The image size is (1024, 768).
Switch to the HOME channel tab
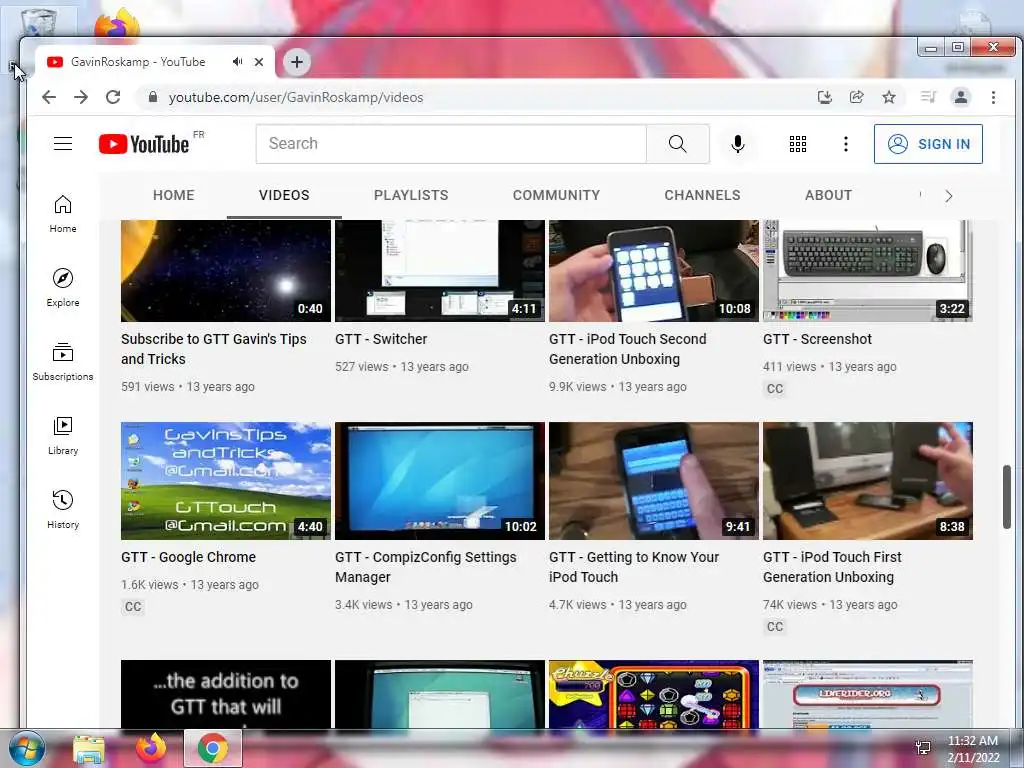174,195
